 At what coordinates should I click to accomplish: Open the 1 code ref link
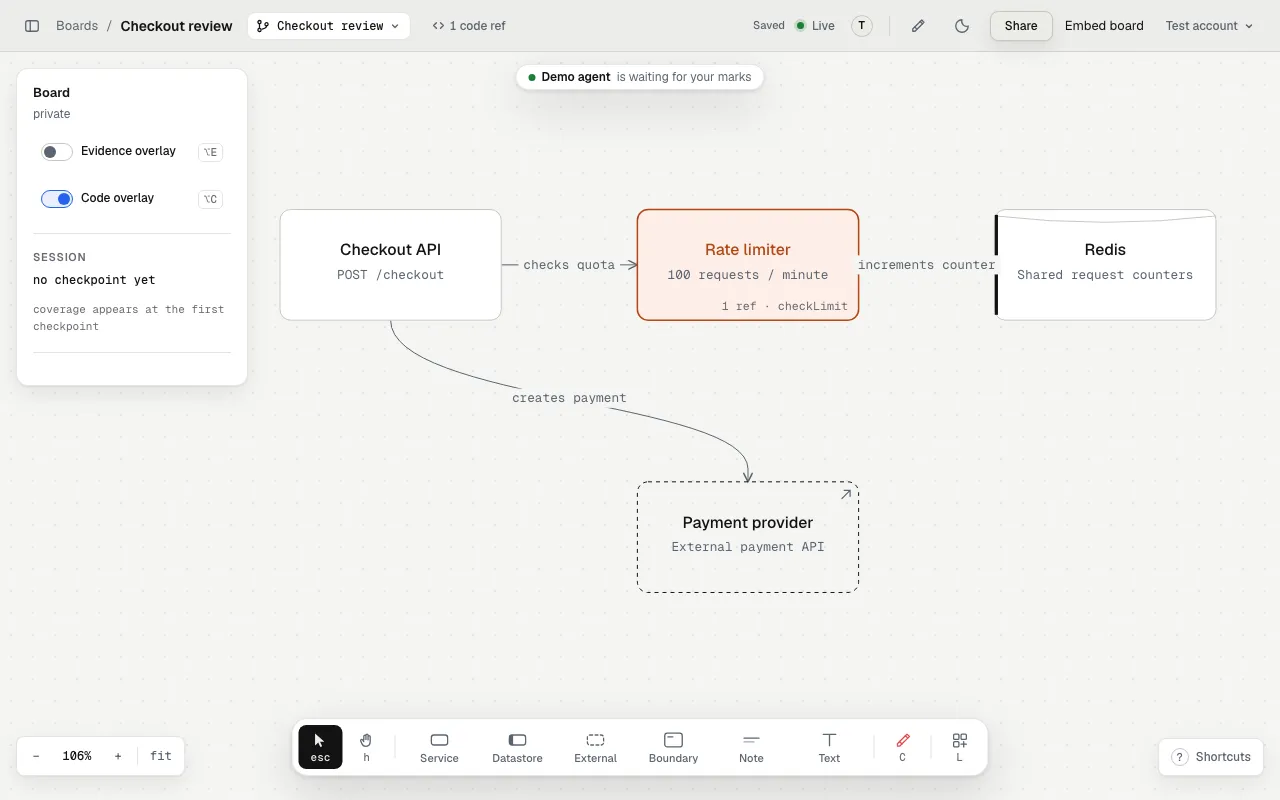pyautogui.click(x=469, y=26)
